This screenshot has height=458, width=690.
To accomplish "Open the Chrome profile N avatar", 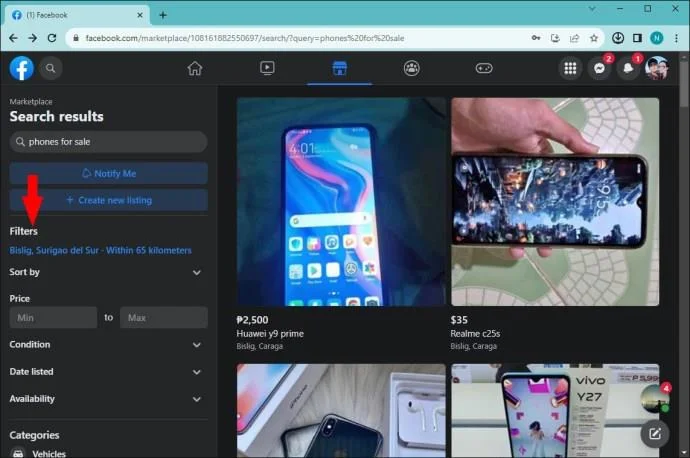I will [x=657, y=38].
